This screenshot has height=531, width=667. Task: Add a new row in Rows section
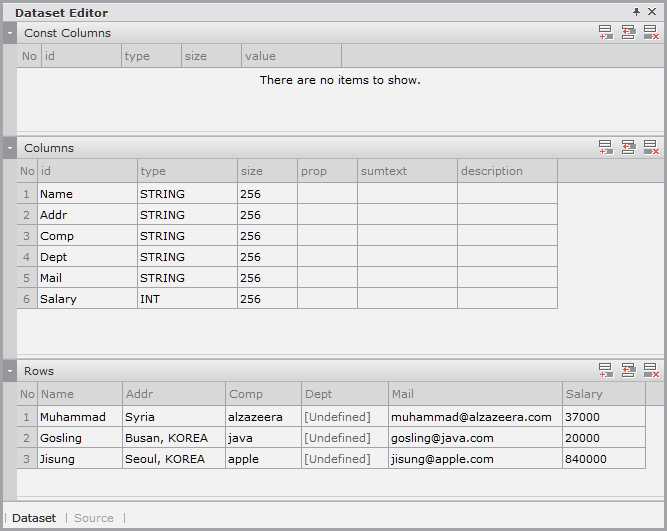pyautogui.click(x=606, y=371)
